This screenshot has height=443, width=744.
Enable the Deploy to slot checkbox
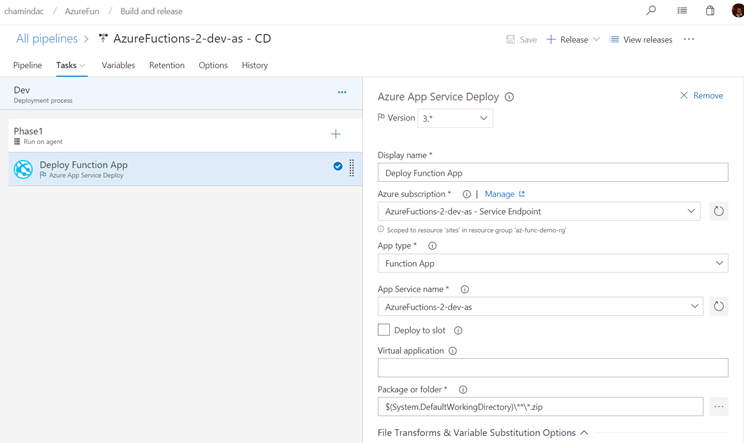[384, 330]
